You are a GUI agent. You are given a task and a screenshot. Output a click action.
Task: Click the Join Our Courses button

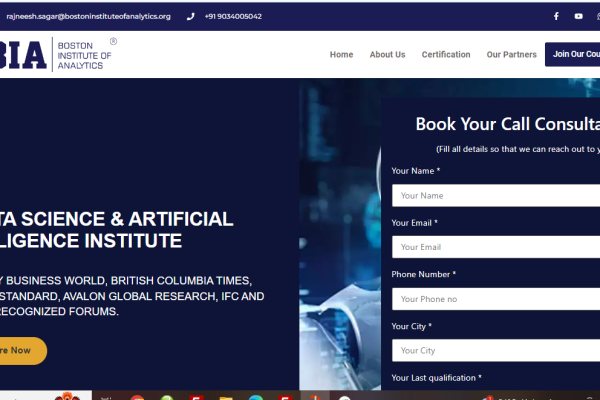coord(573,54)
